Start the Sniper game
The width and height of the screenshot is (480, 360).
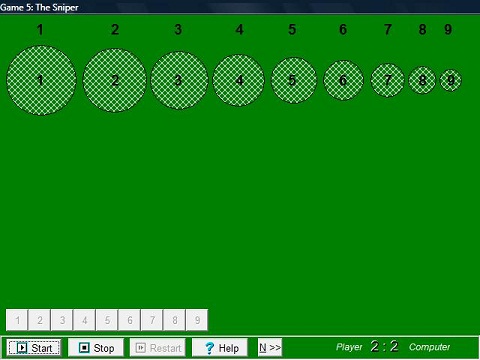coord(34,348)
